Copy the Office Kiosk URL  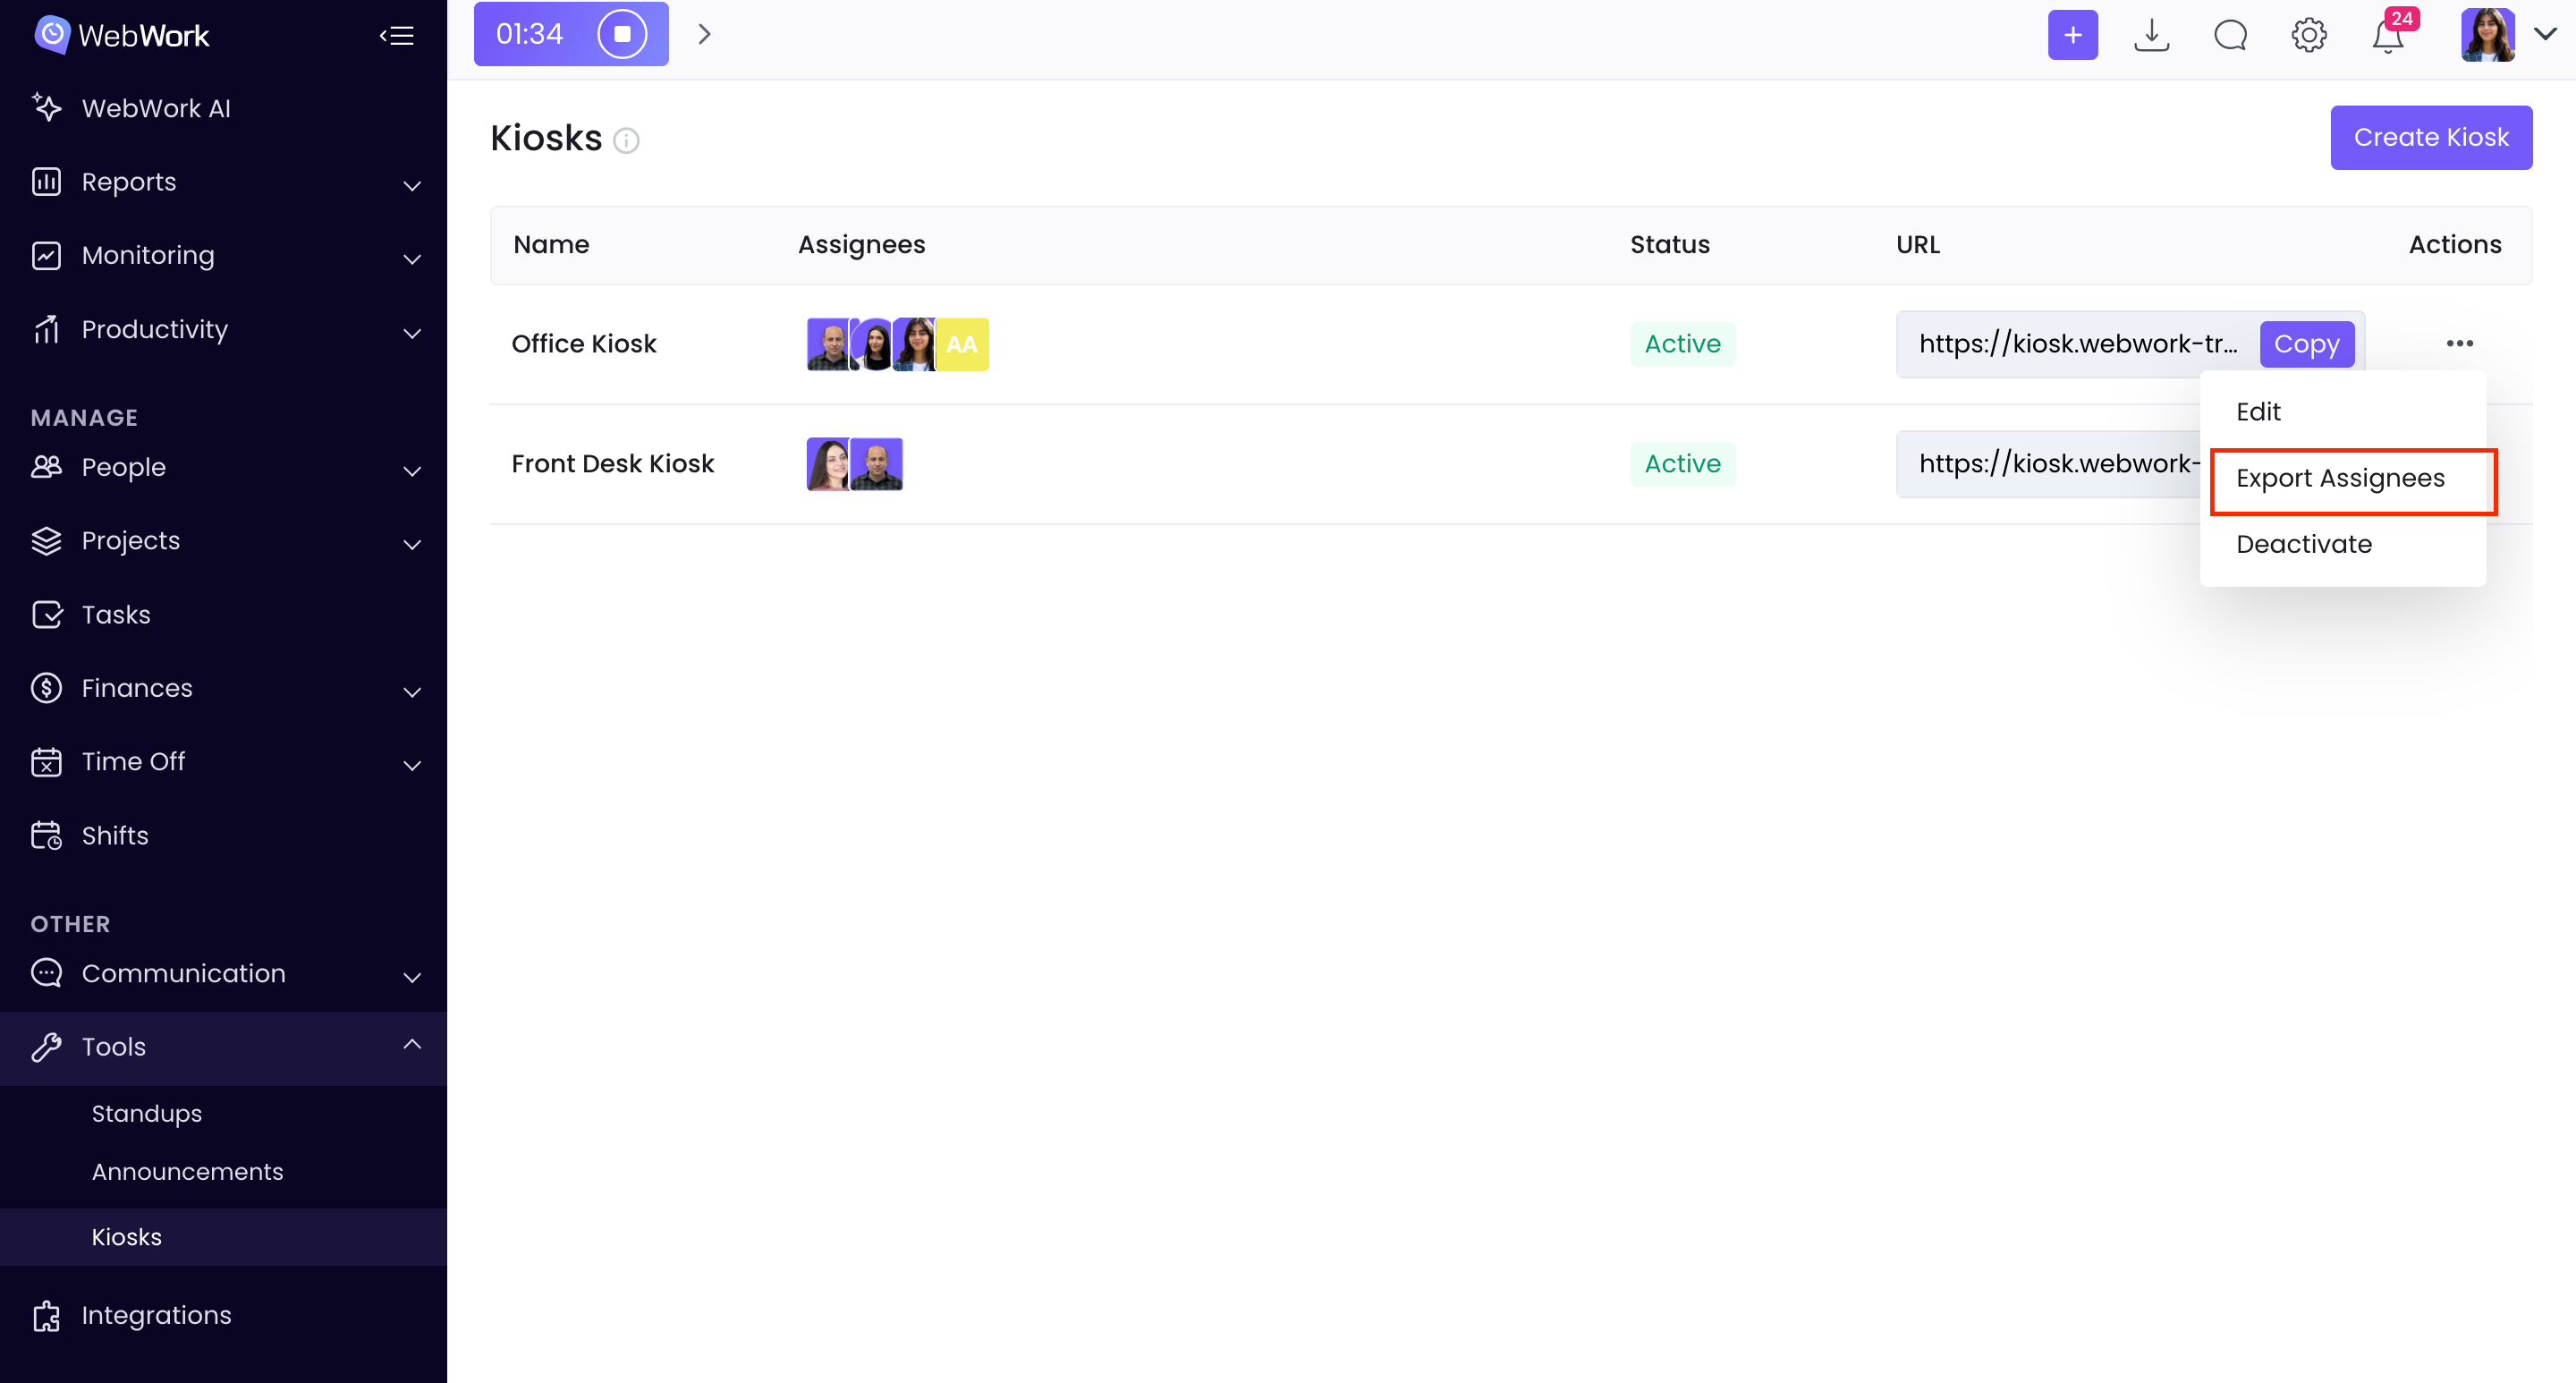pos(2306,344)
